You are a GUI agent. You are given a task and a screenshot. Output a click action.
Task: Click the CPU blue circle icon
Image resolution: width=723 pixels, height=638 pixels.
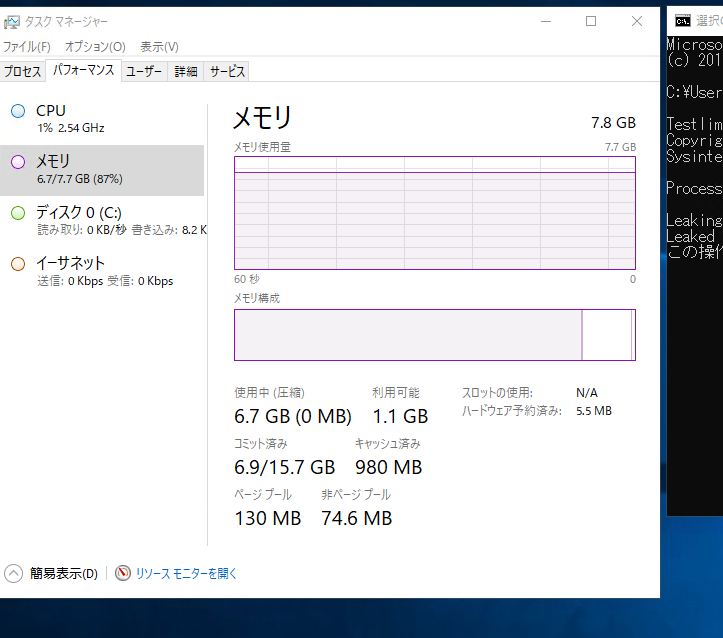18,111
